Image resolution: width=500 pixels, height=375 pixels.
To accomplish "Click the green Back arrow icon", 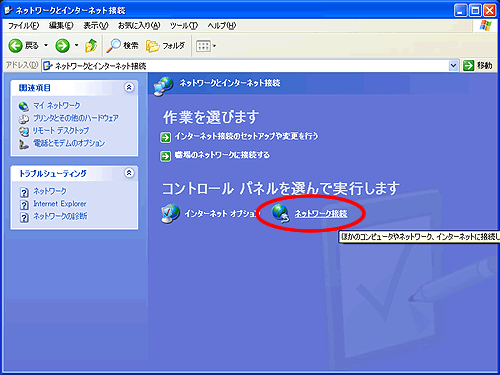I will [x=15, y=46].
